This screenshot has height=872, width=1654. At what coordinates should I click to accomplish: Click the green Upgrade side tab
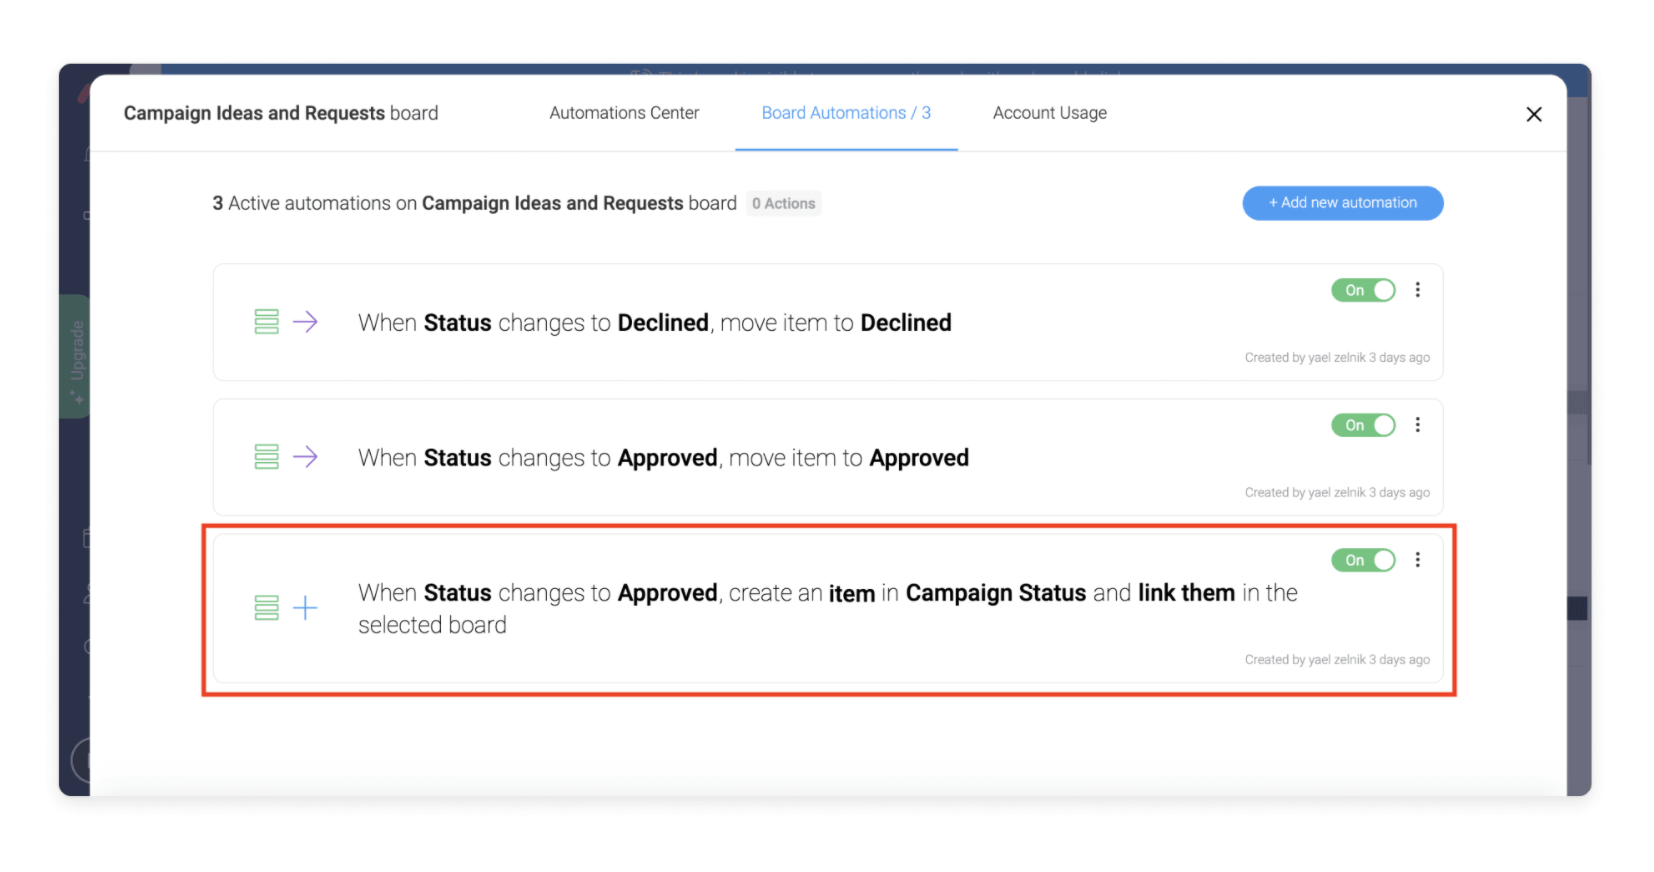76,355
